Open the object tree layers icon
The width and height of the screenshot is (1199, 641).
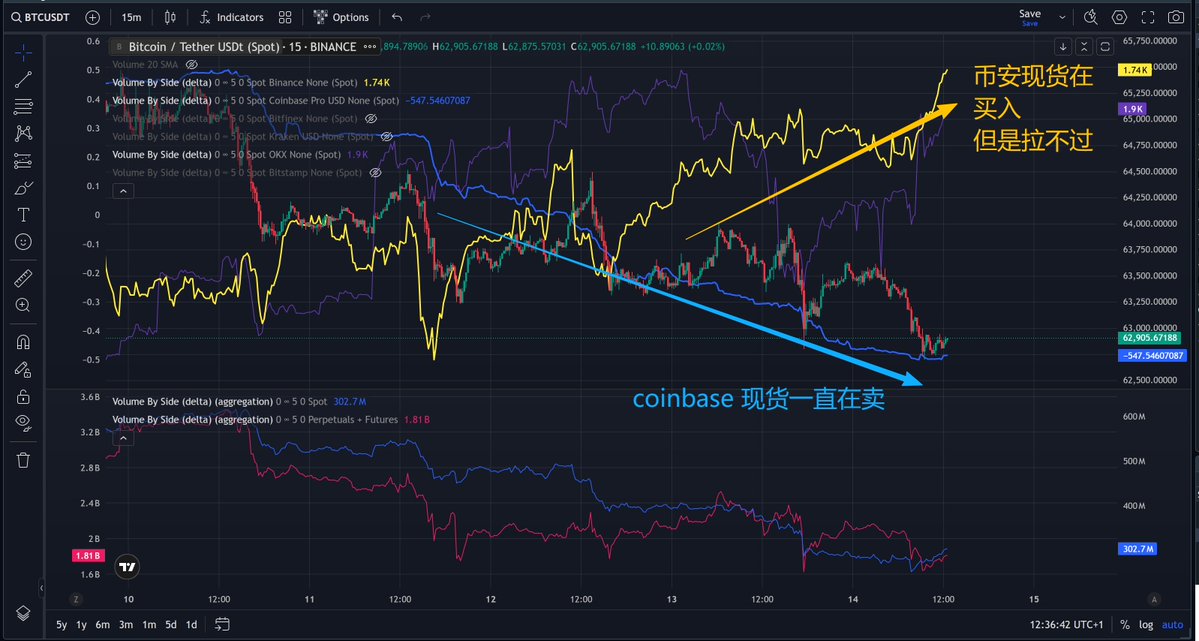[x=23, y=613]
